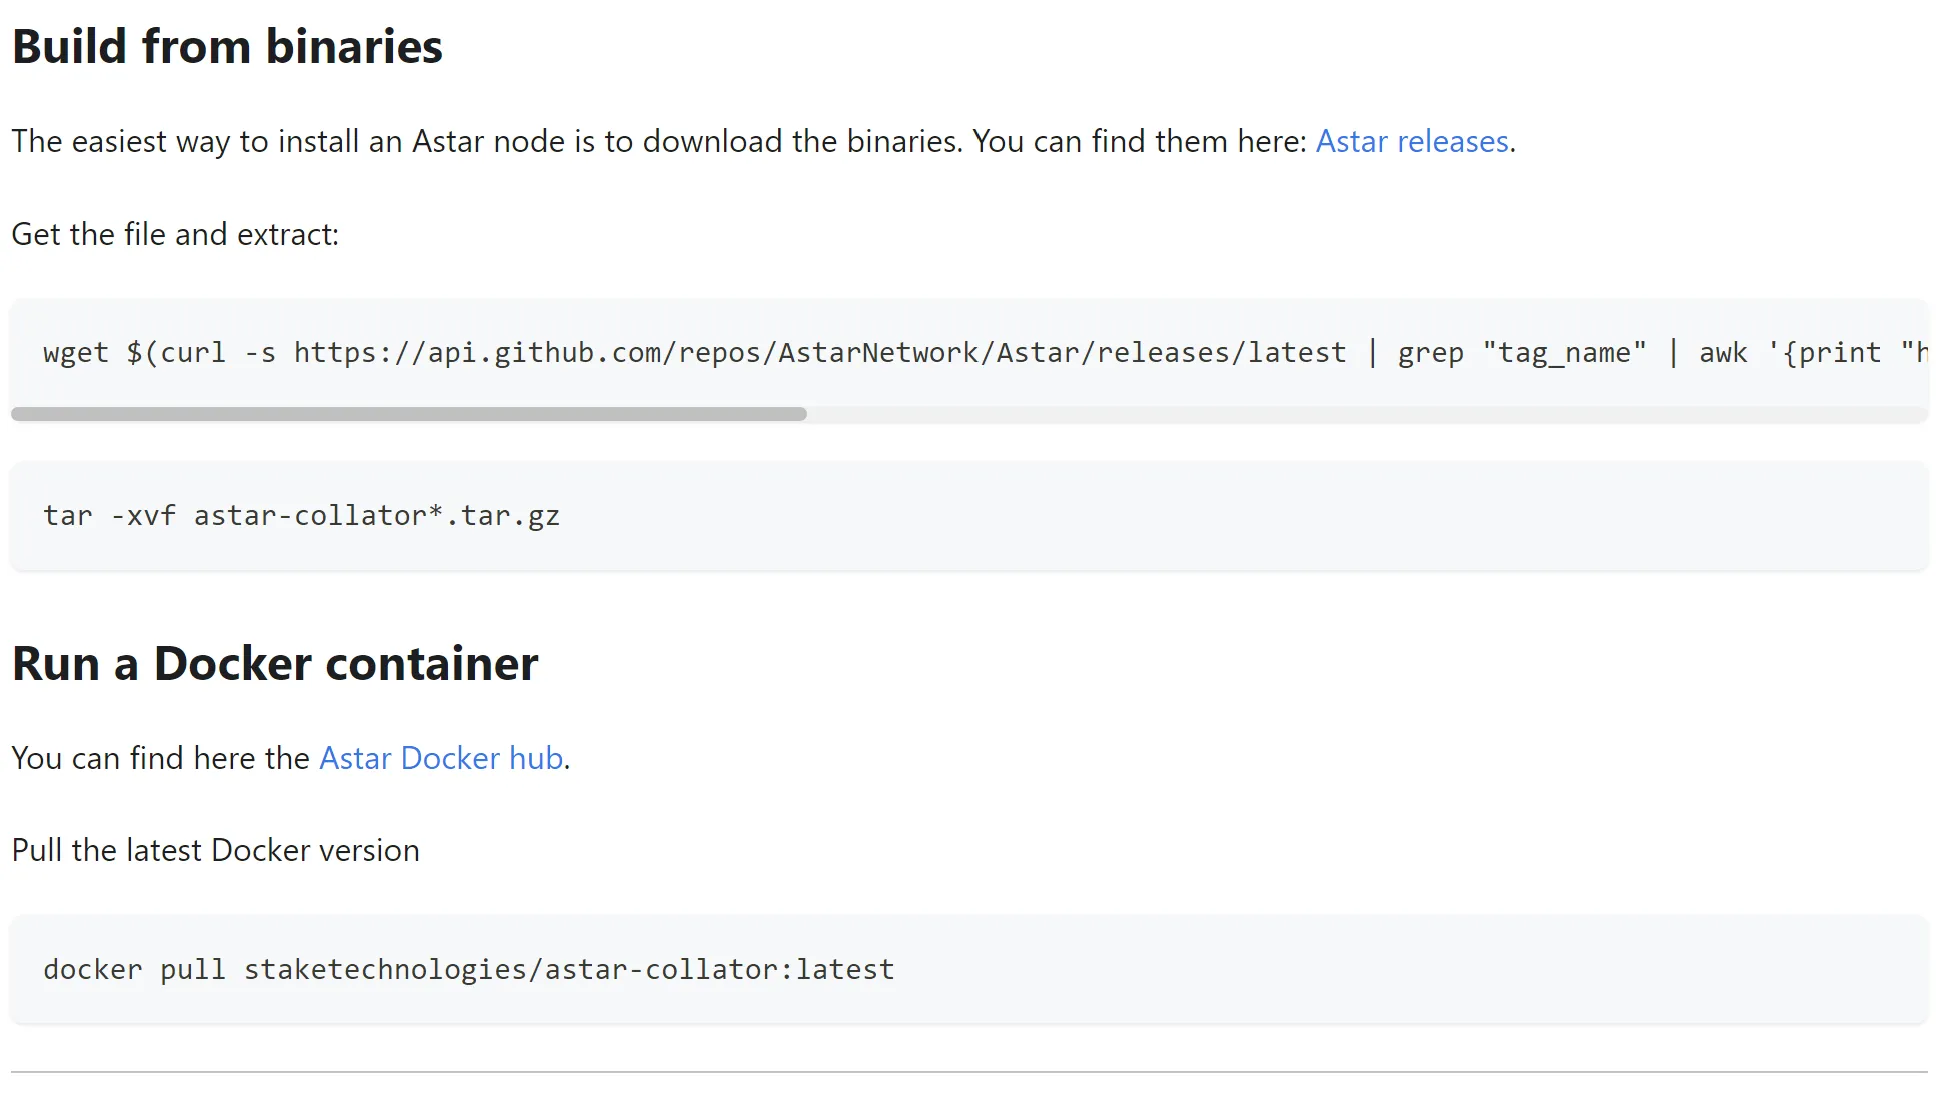Click the "Get the file and extract:" text
Viewport: 1958px width, 1100px height.
click(175, 235)
